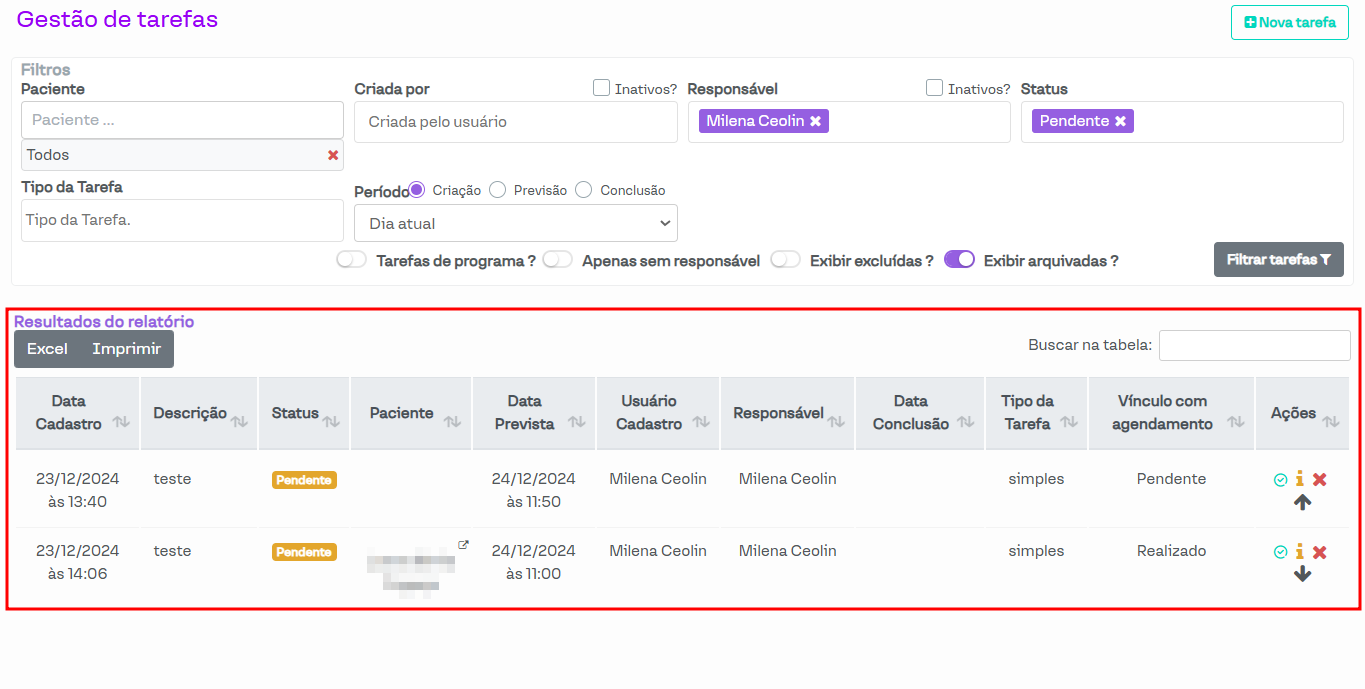
Task: Click the green complete icon in first row
Action: (x=1280, y=480)
